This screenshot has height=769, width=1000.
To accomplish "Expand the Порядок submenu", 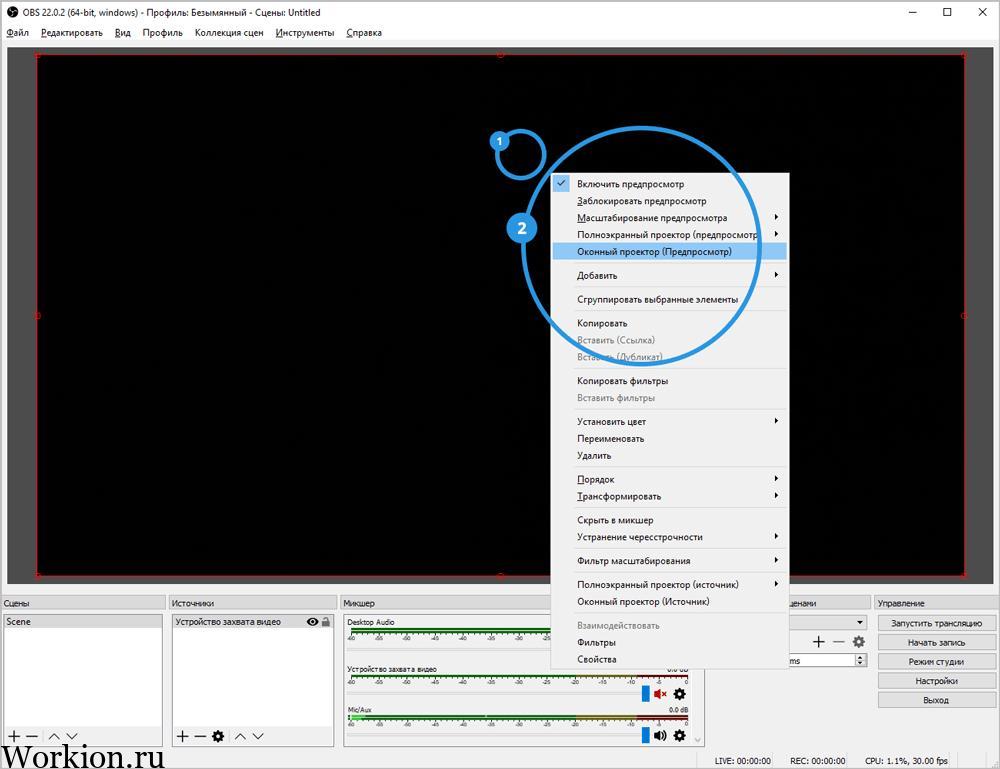I will coord(670,479).
